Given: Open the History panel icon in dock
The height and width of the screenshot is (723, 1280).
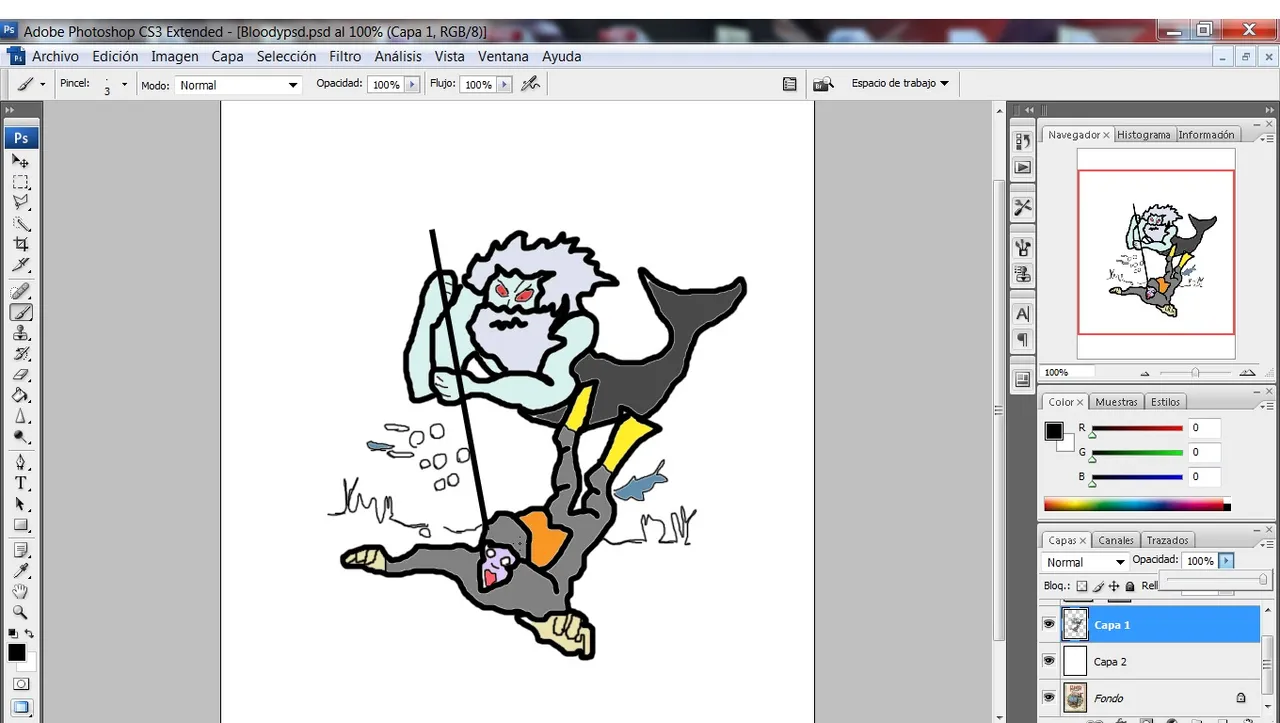Looking at the screenshot, I should pos(1022,141).
